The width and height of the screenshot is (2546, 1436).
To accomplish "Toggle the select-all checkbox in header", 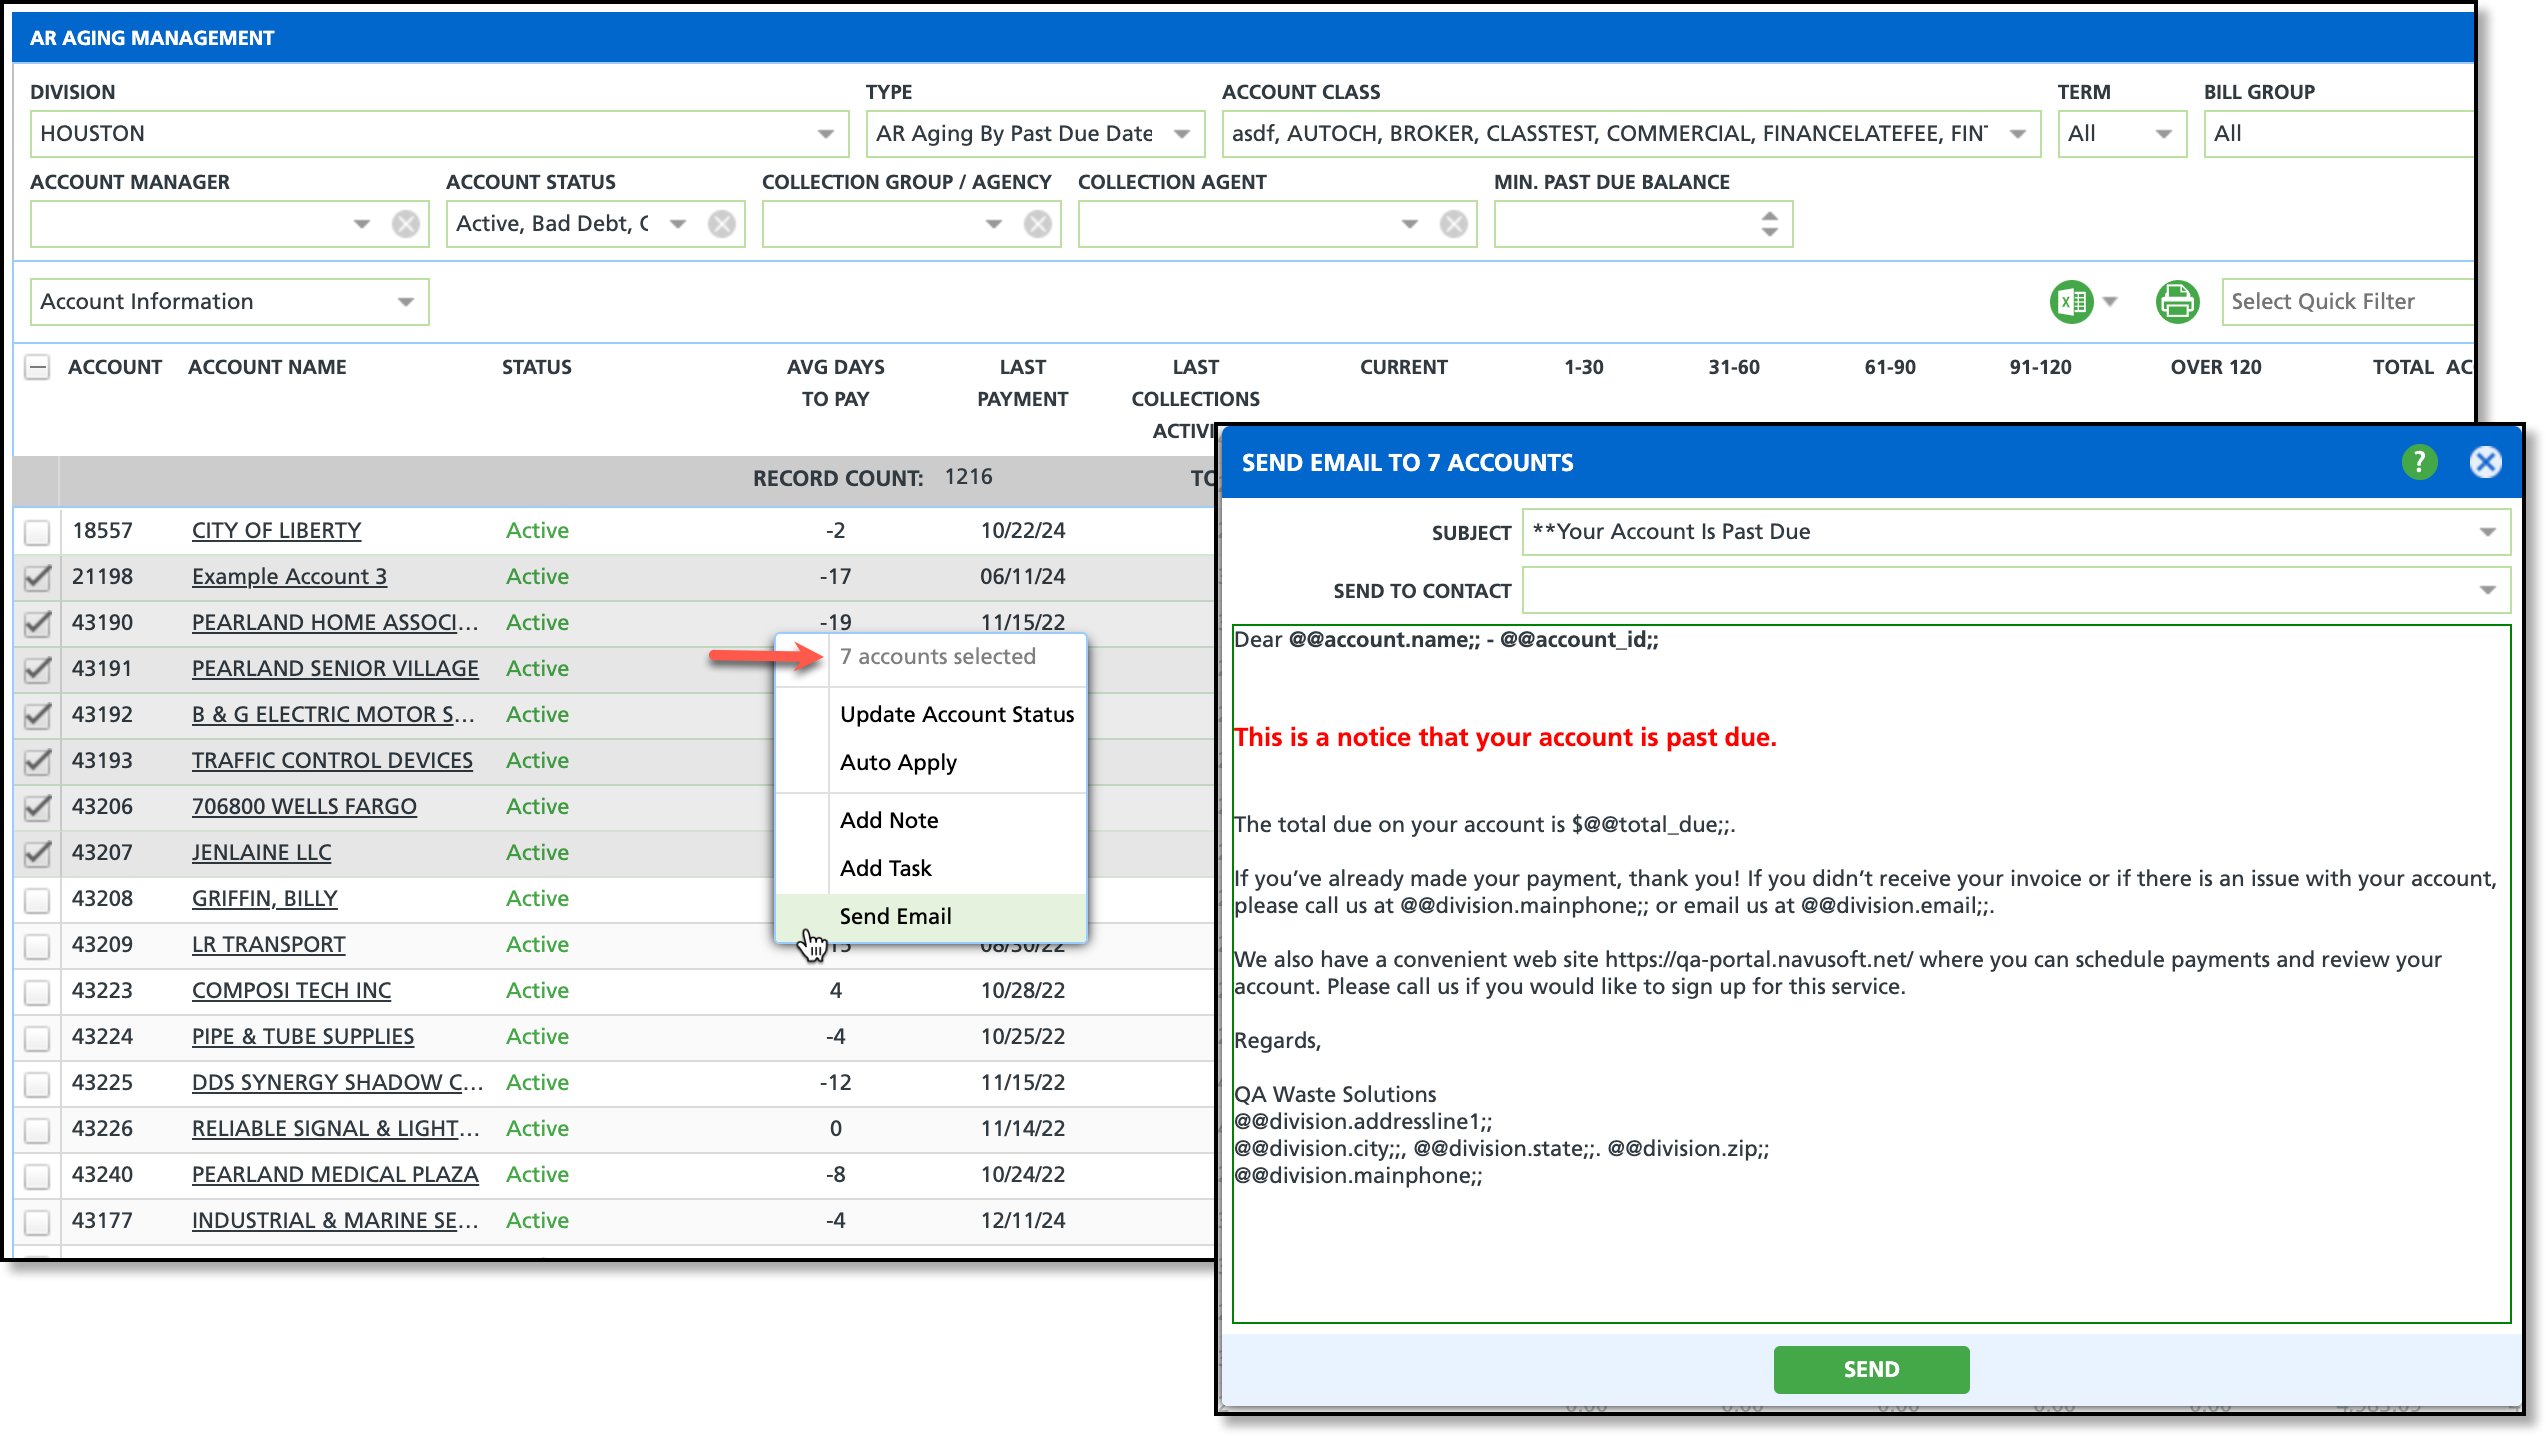I will (37, 367).
